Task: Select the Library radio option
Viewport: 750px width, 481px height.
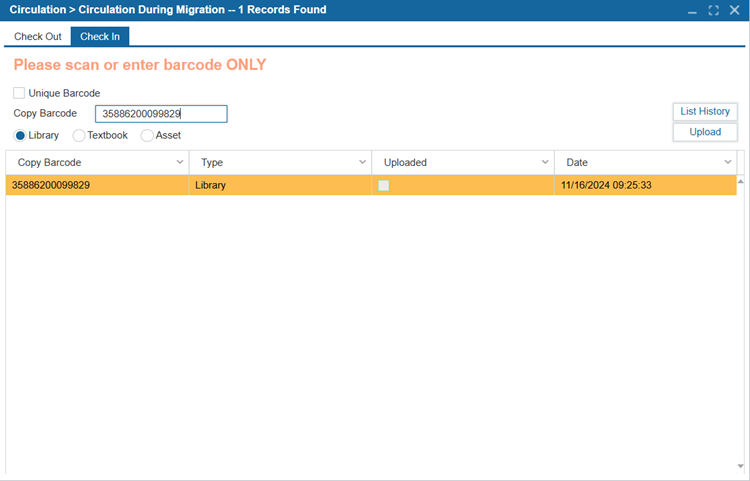Action: coord(20,135)
